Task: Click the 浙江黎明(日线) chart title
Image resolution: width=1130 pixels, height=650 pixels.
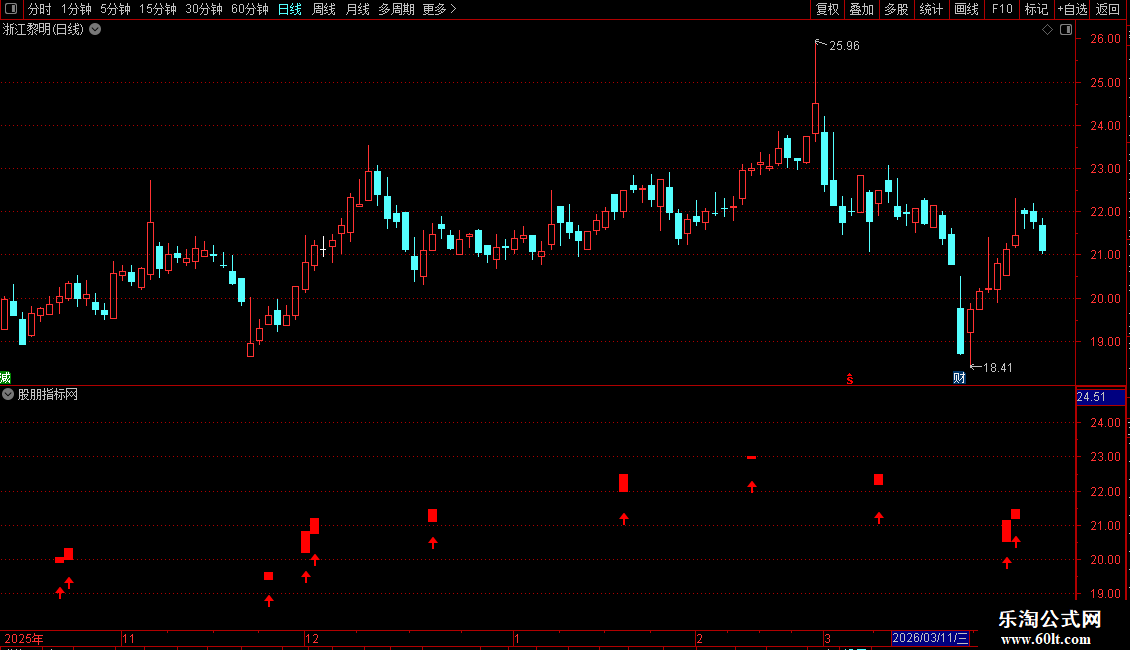Action: pos(43,30)
